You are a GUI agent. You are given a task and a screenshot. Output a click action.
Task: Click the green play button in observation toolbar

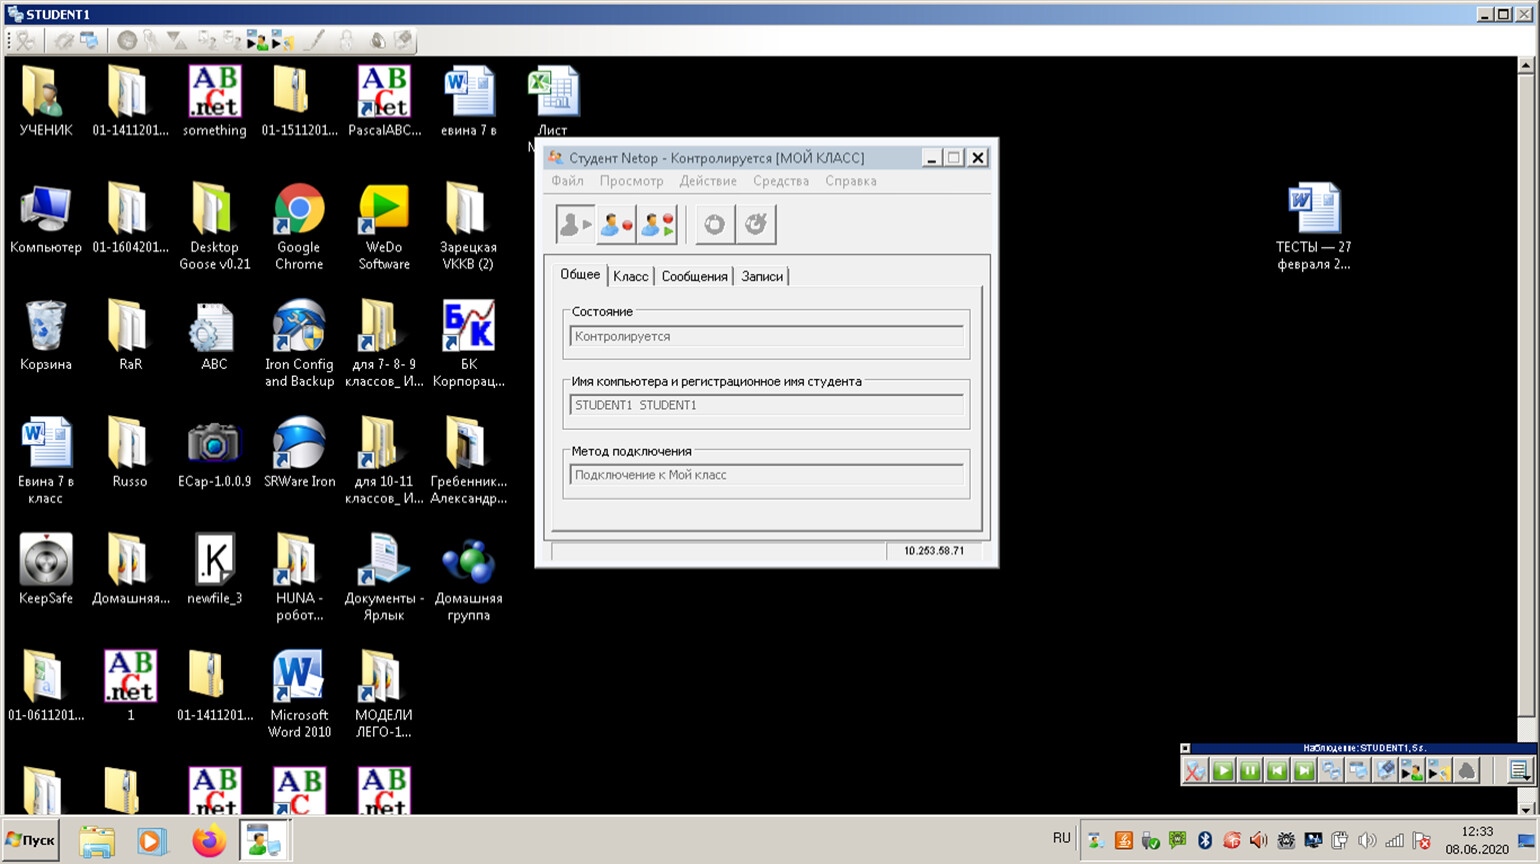[1222, 771]
